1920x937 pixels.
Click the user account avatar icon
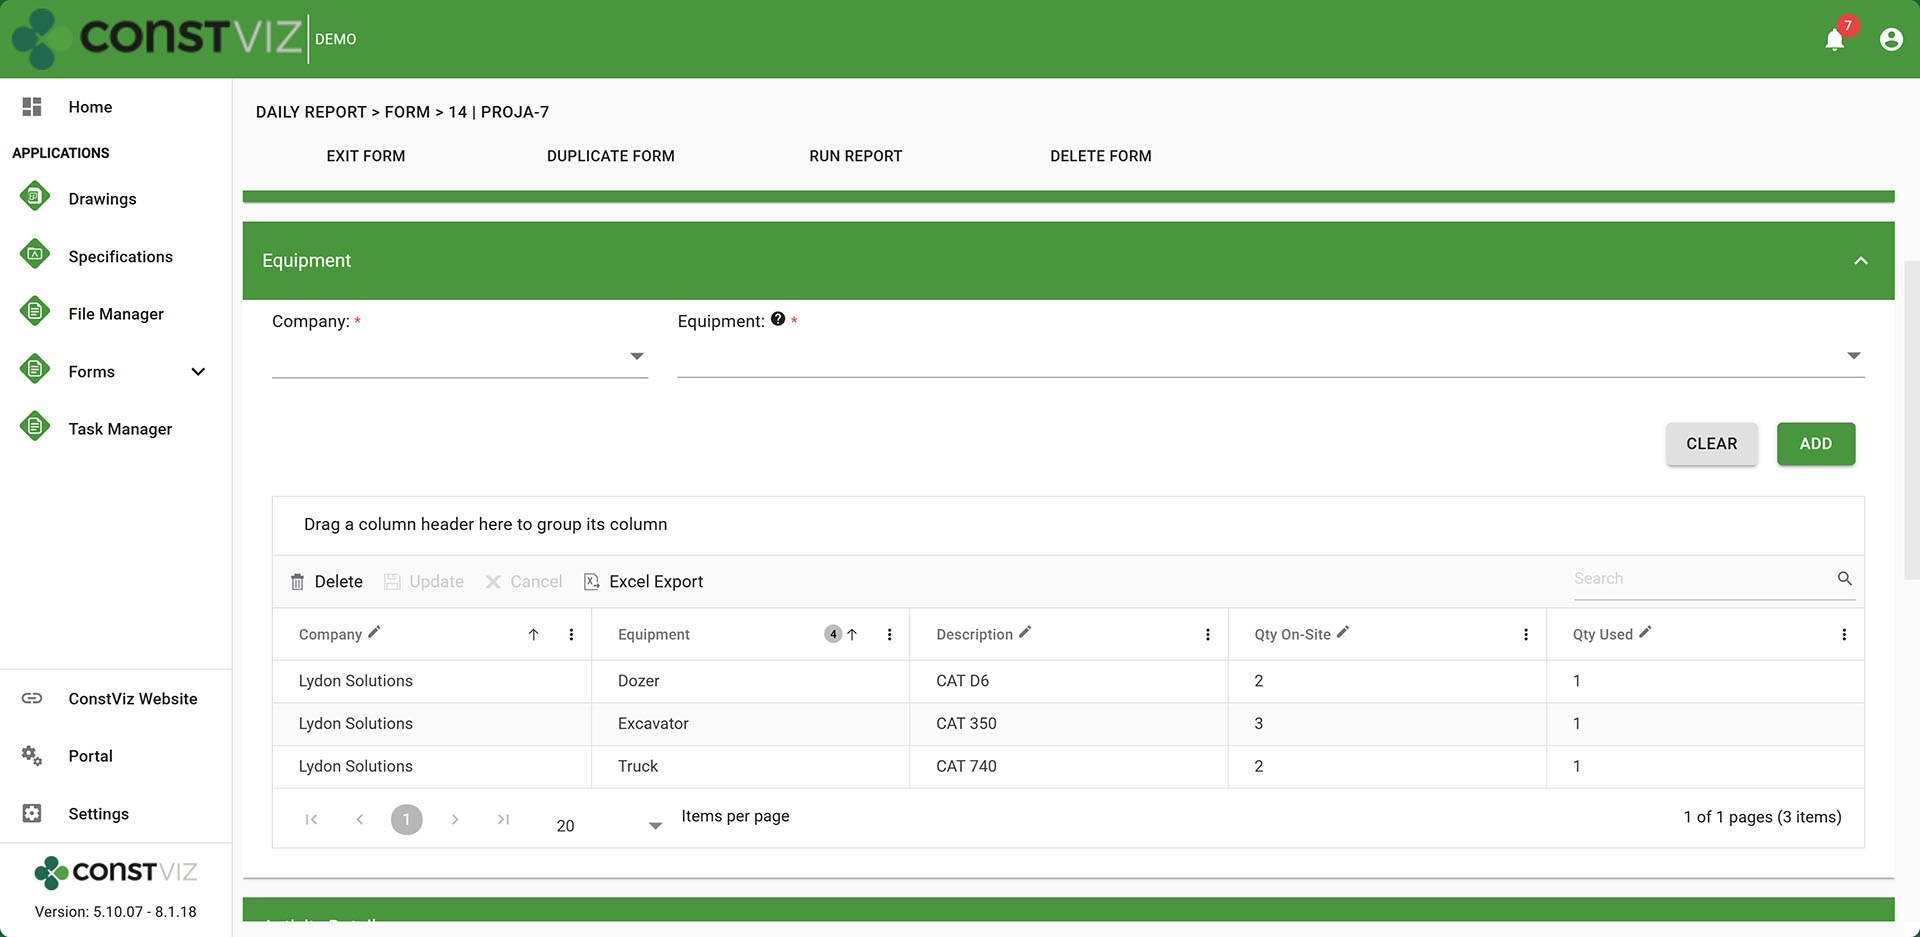click(x=1890, y=39)
